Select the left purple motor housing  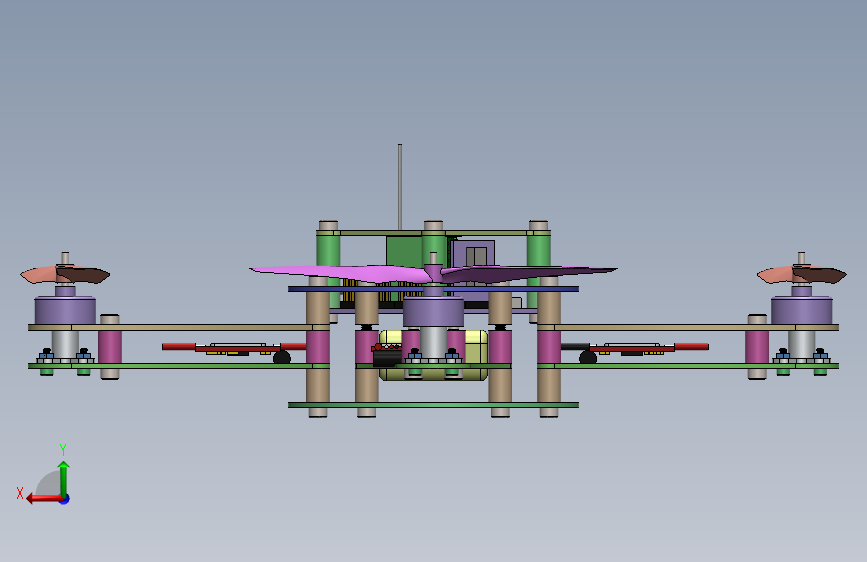pyautogui.click(x=65, y=310)
